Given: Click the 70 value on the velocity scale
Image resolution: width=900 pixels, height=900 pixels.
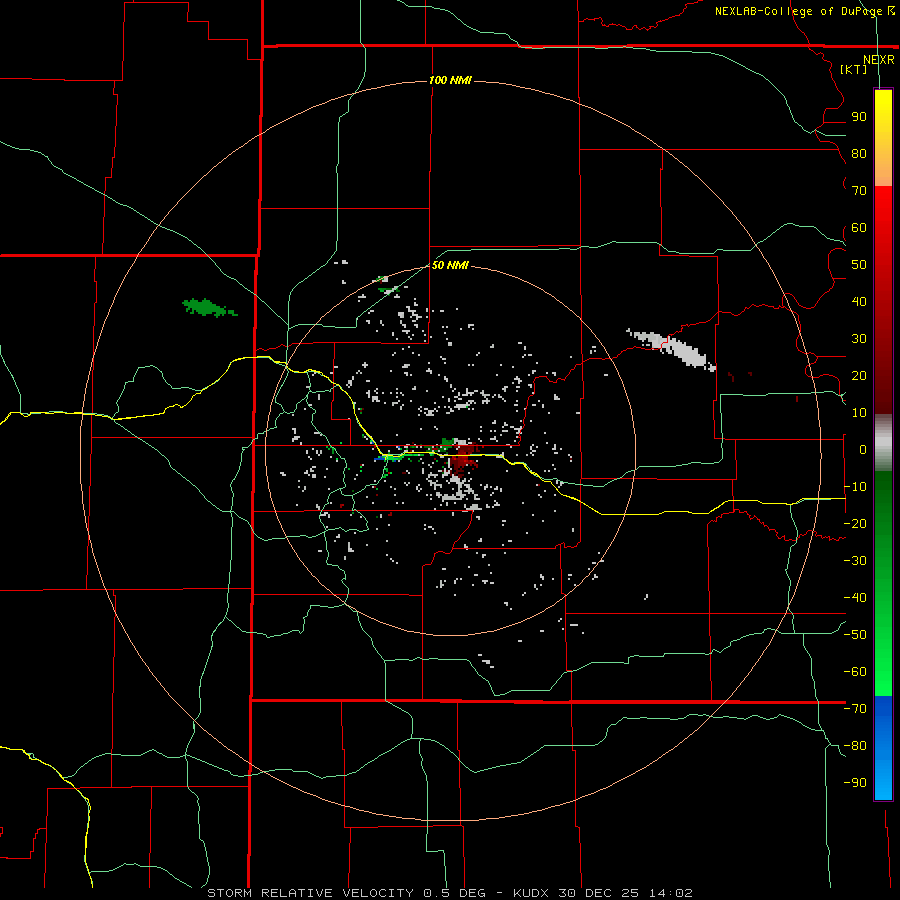Looking at the screenshot, I should [859, 191].
